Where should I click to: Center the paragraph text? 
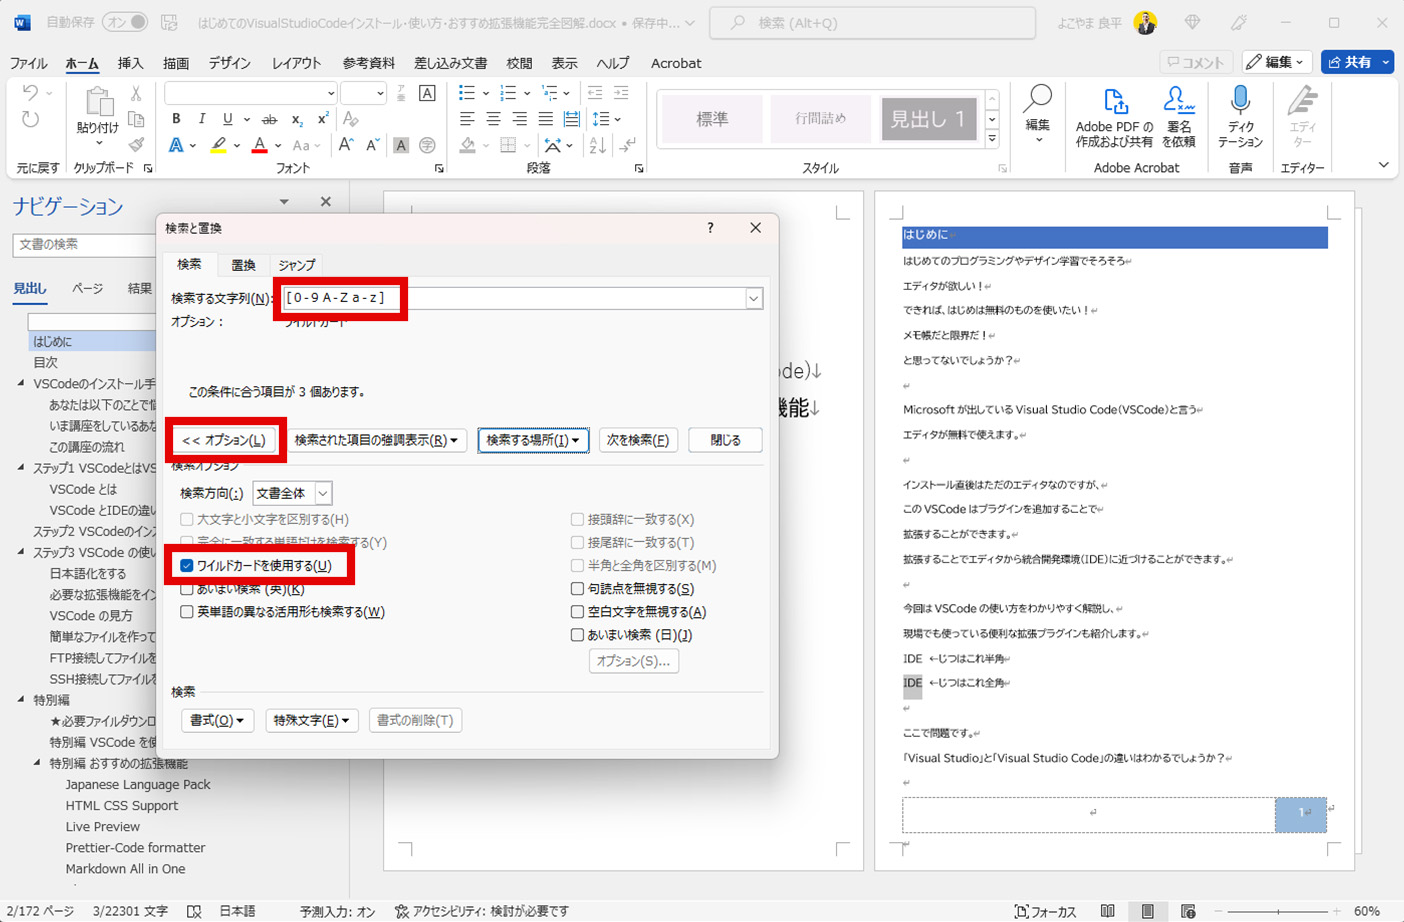(x=493, y=119)
